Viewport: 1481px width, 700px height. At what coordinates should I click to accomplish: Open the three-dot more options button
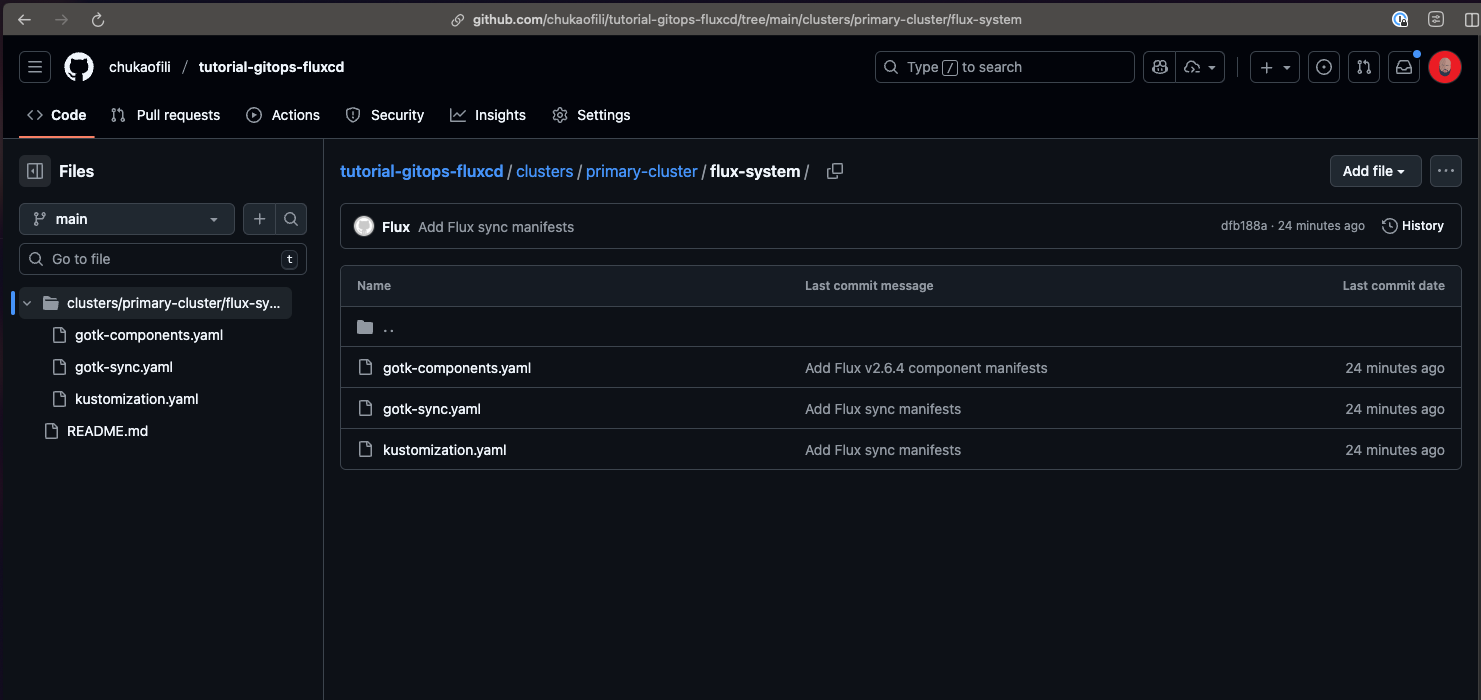click(x=1446, y=171)
